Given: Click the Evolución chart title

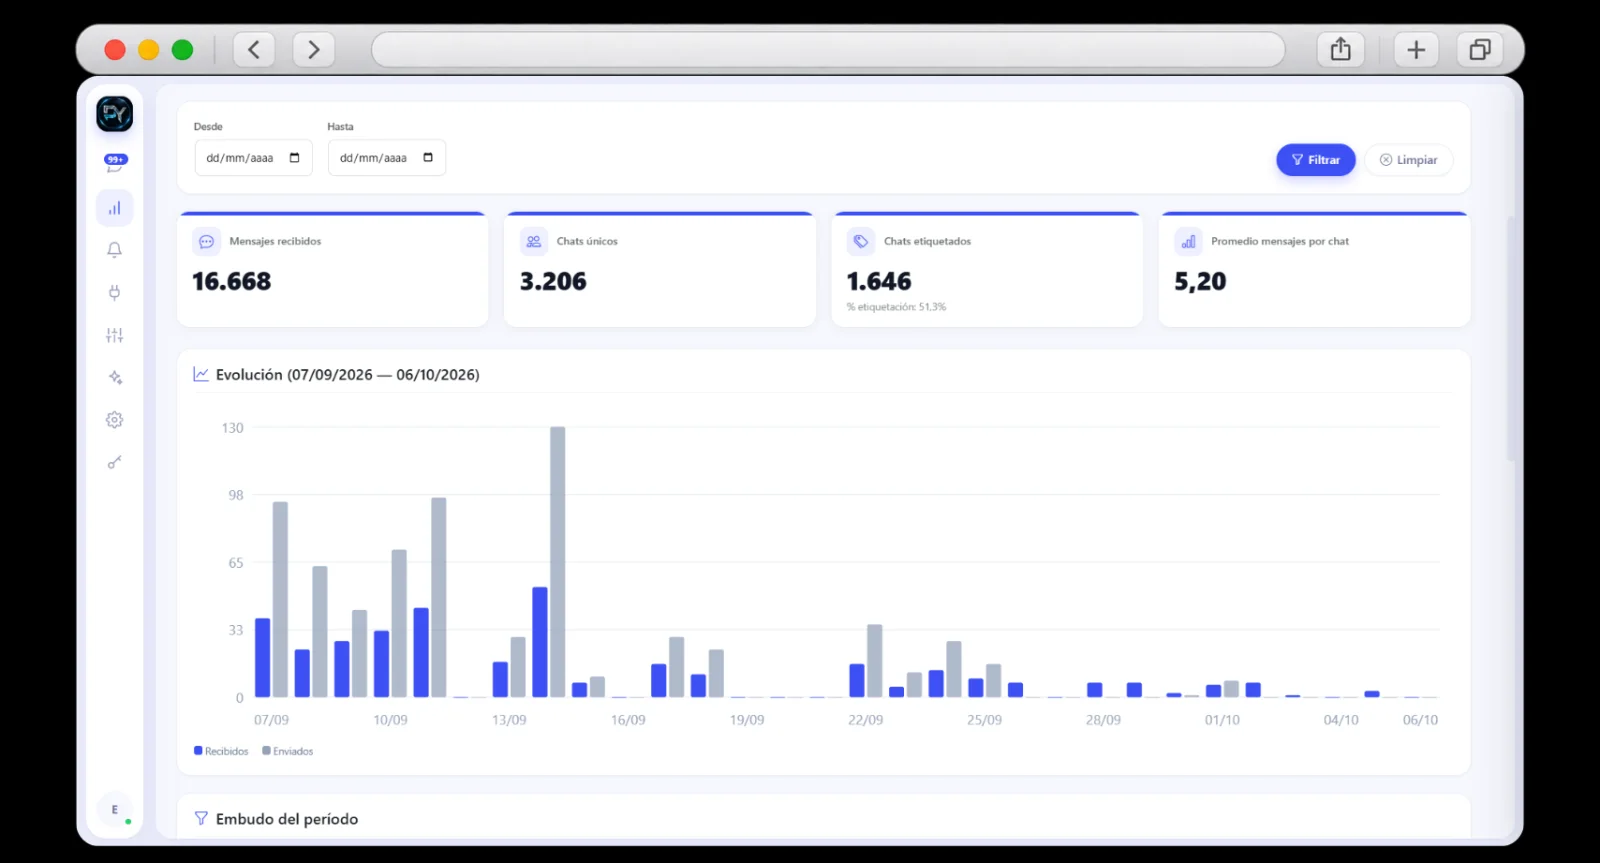Looking at the screenshot, I should [x=348, y=375].
